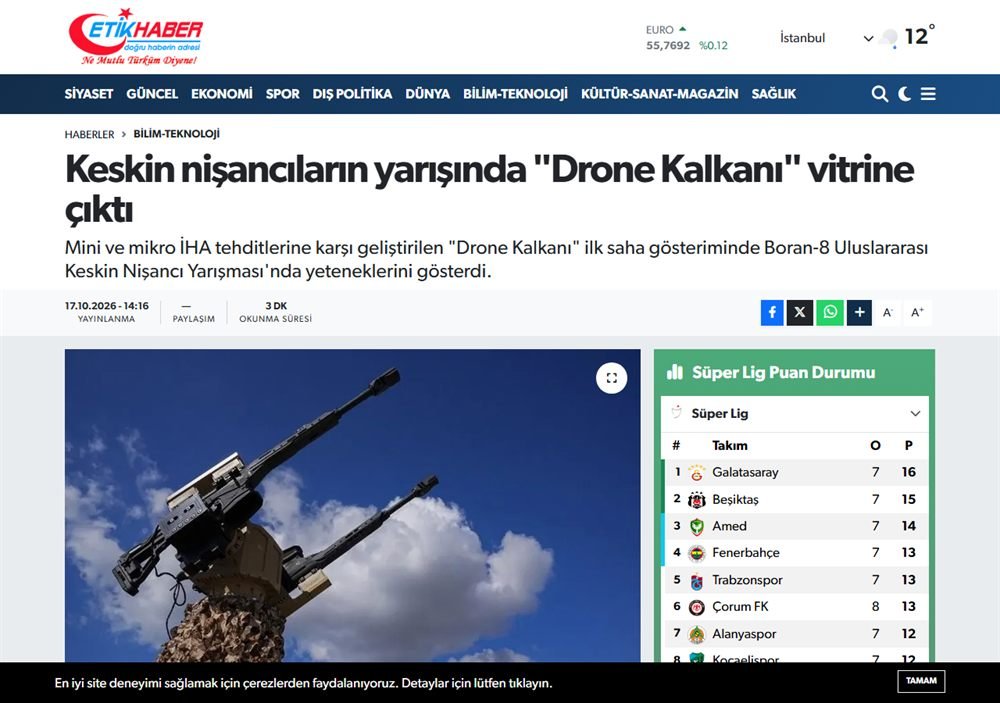Open more sharing options plus icon
Viewport: 1000px width, 703px height.
click(x=859, y=313)
